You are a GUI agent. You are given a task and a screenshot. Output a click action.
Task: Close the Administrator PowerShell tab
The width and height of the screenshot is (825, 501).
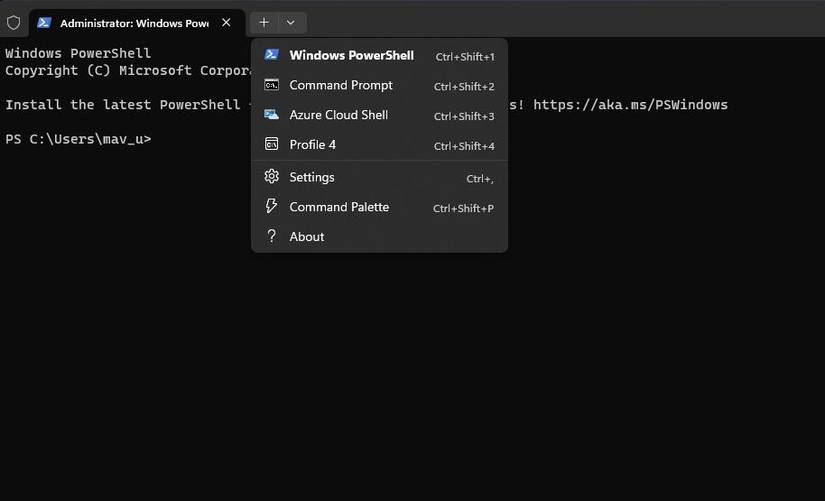[x=226, y=22]
